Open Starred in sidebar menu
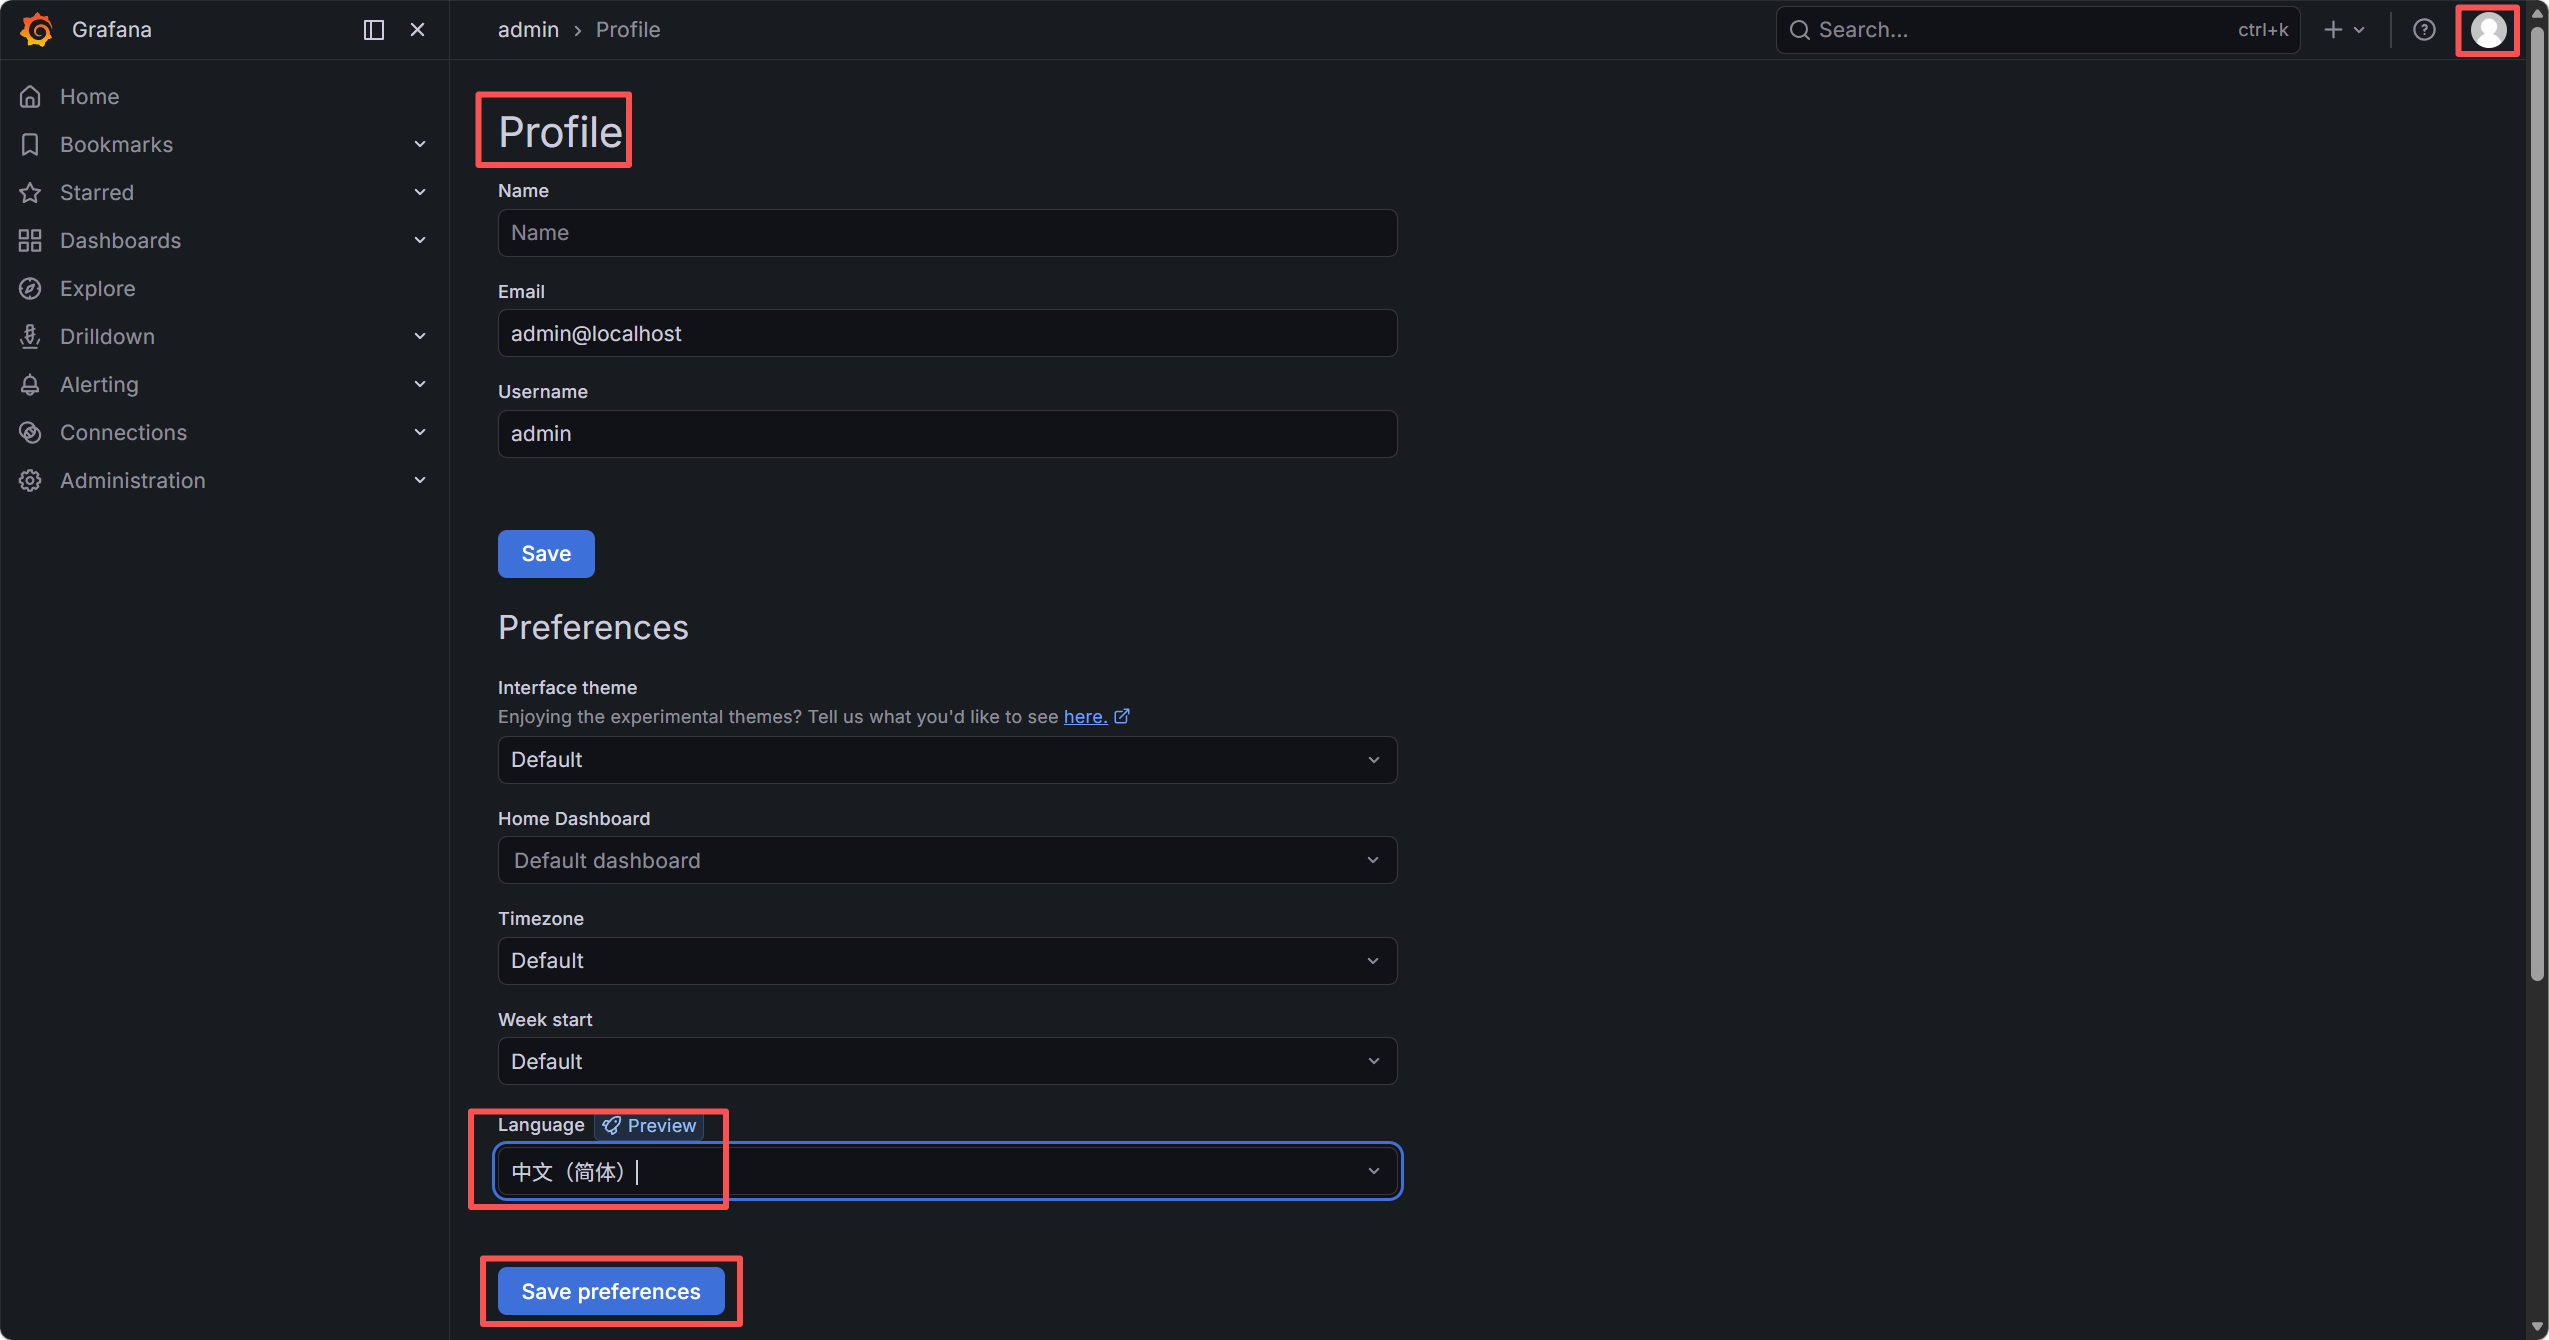 tap(97, 193)
